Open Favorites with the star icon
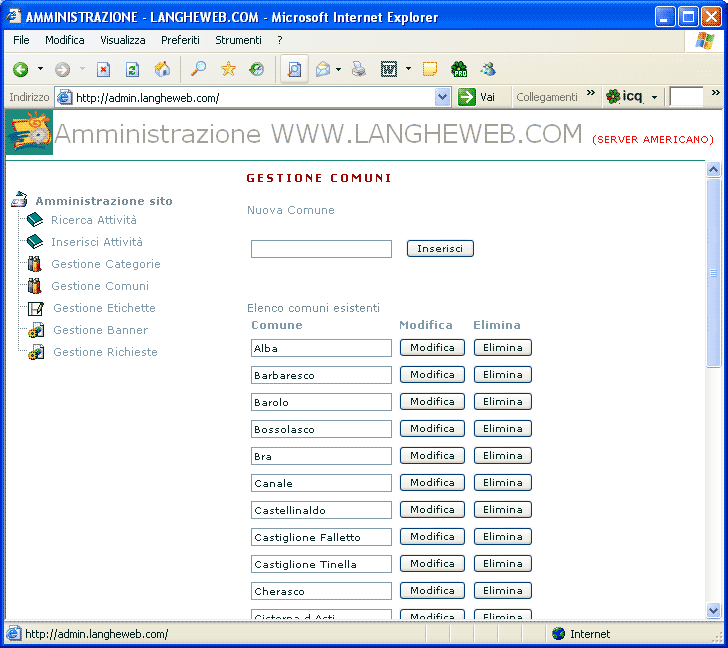The image size is (728, 648). point(228,69)
